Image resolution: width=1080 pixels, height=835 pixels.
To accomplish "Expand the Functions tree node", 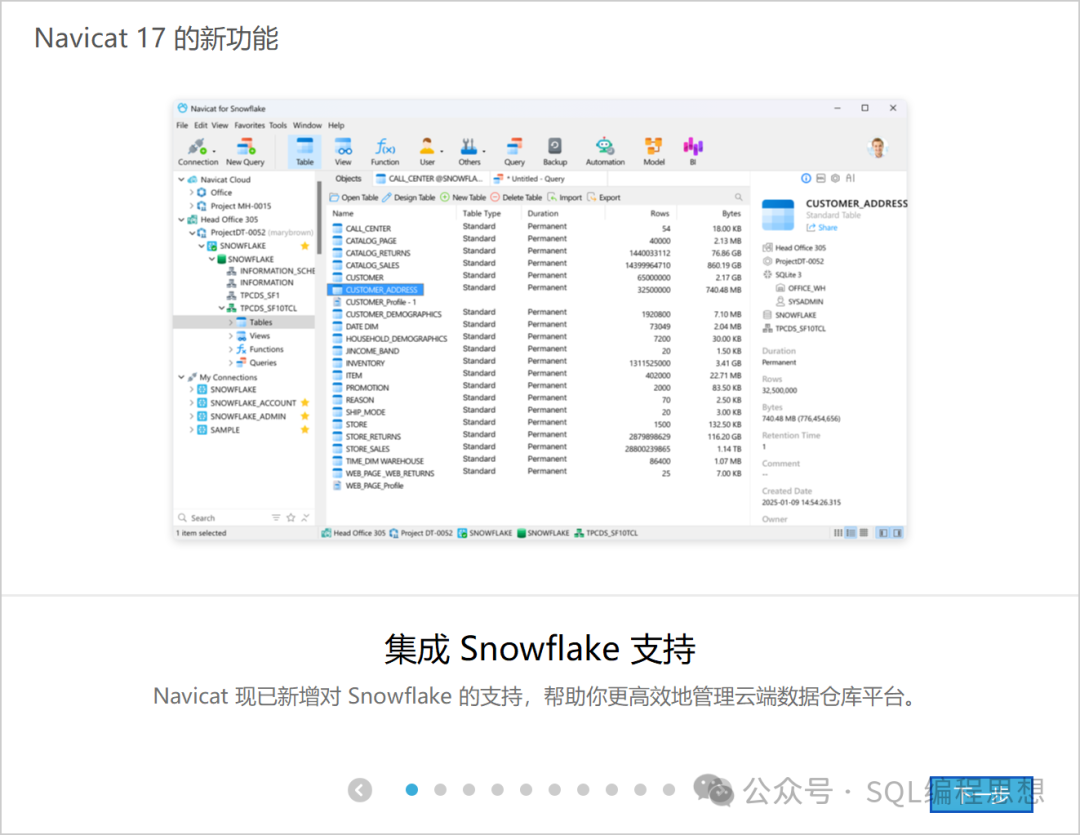I will pyautogui.click(x=231, y=349).
